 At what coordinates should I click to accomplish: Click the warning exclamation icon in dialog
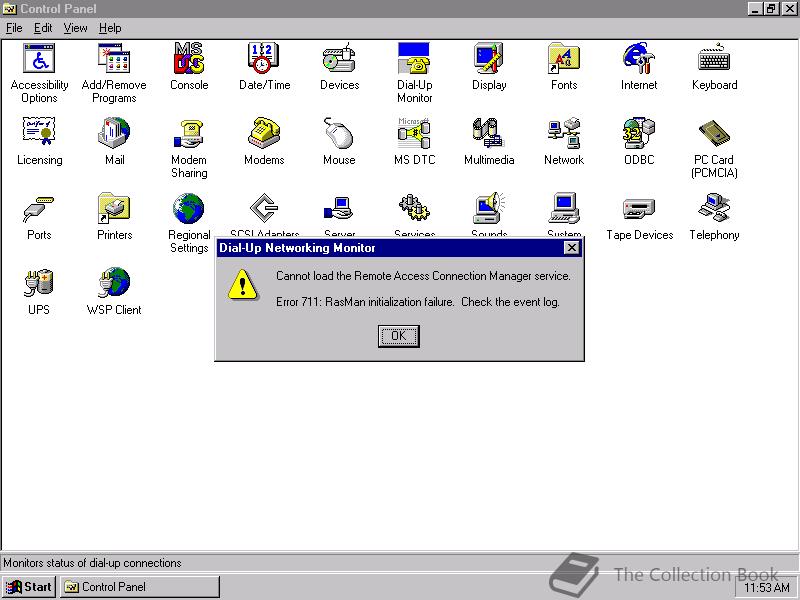point(242,285)
